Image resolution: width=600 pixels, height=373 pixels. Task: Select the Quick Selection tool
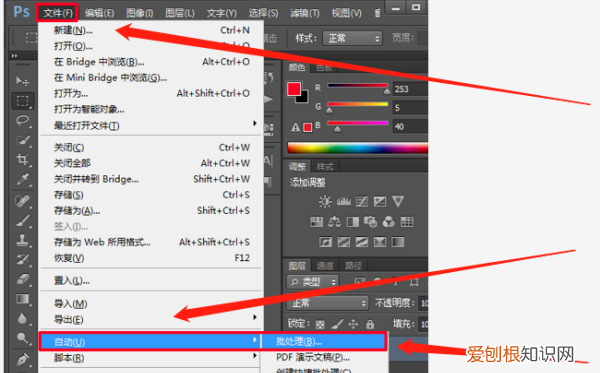[x=23, y=140]
